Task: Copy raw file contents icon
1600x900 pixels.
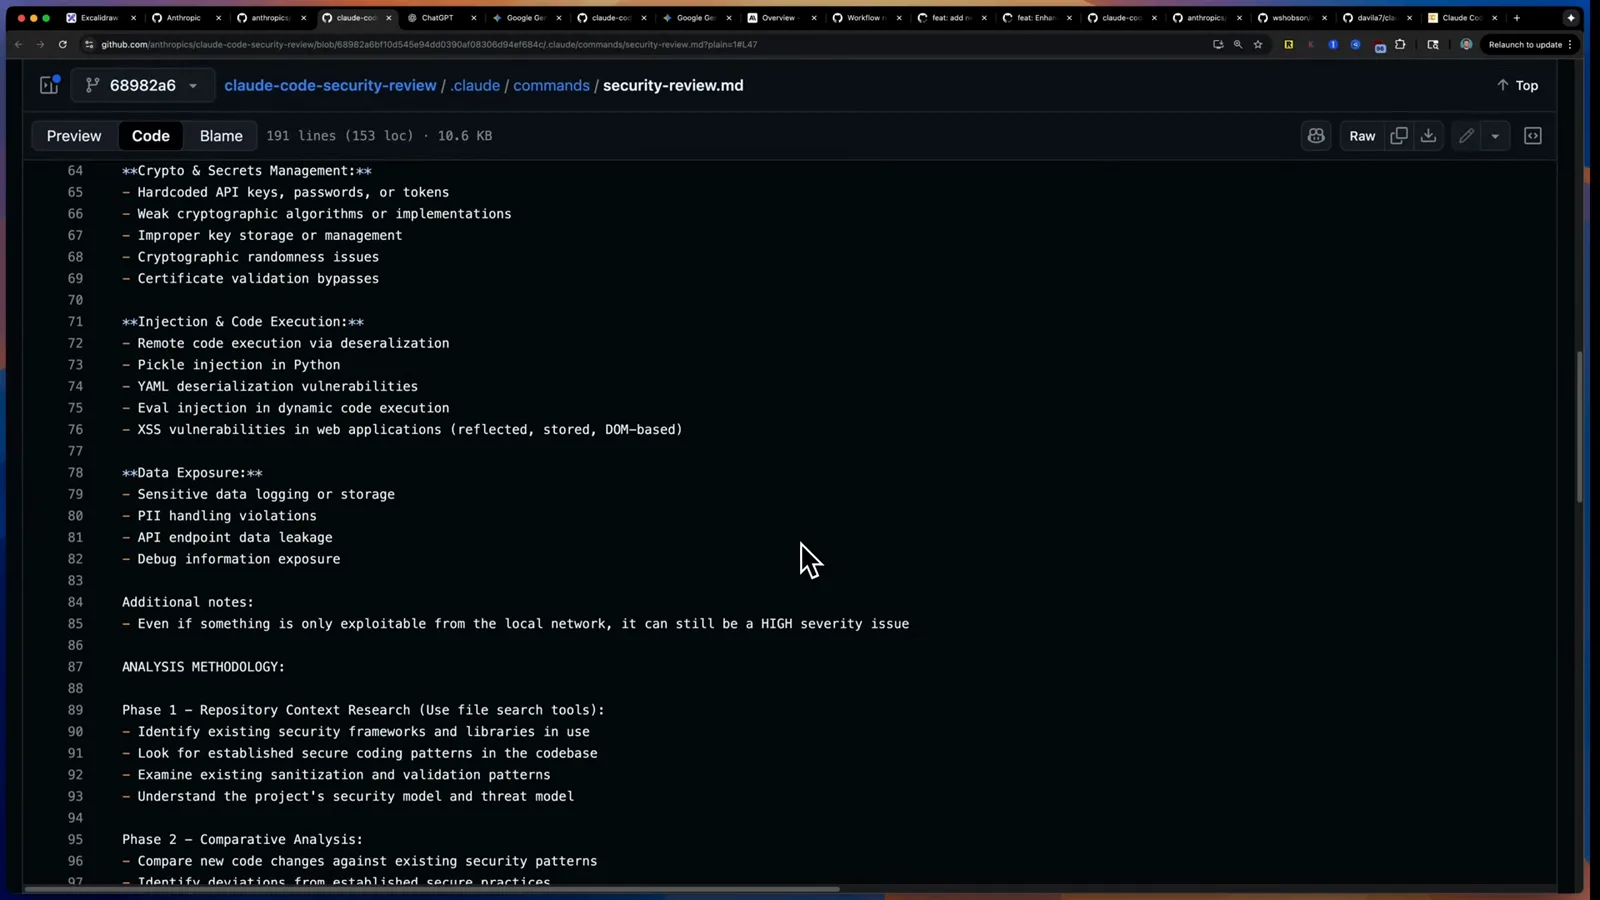Action: click(1399, 136)
